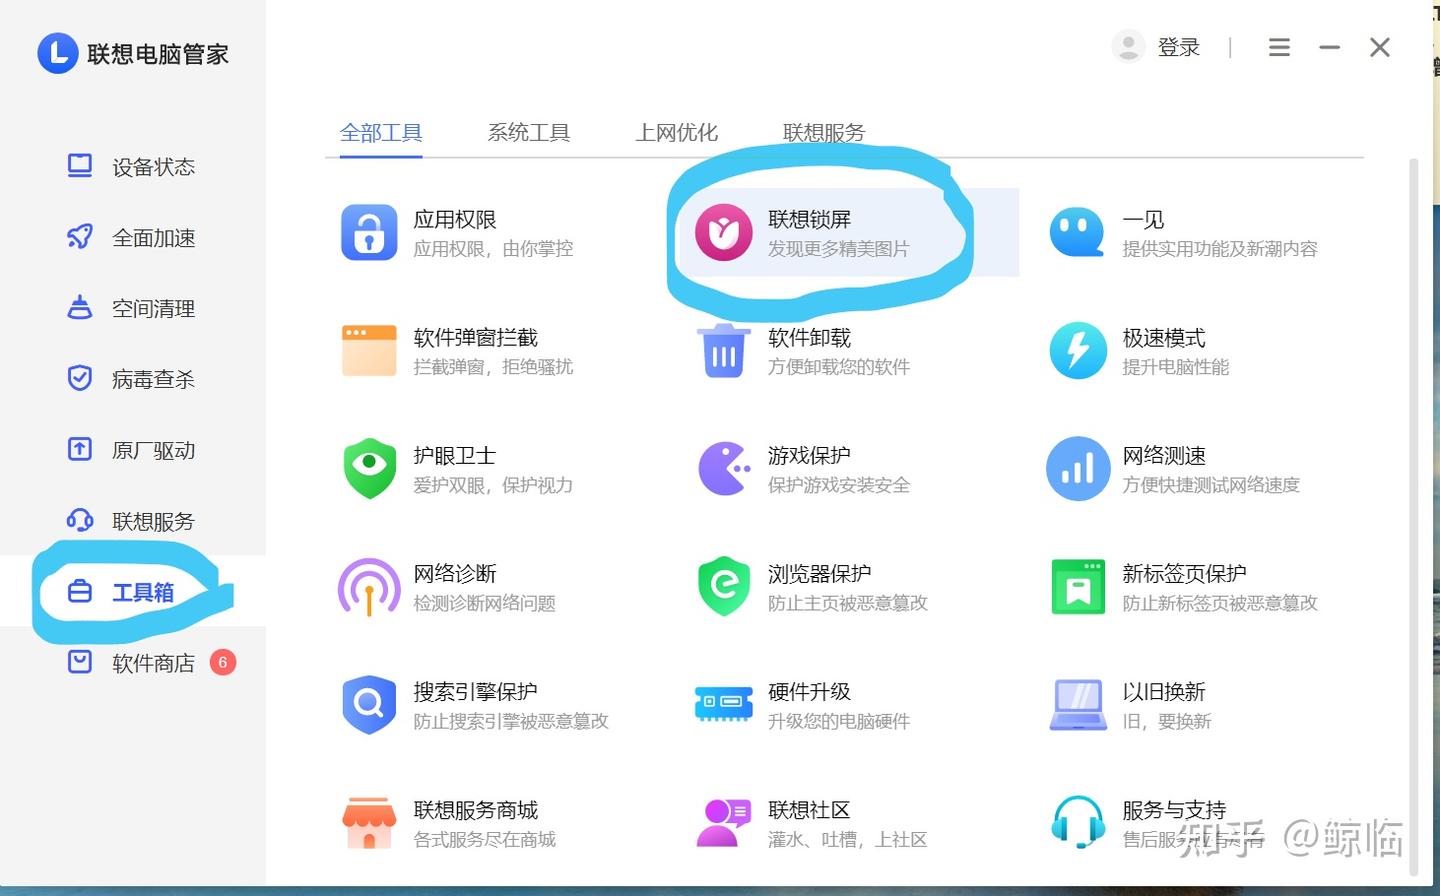The height and width of the screenshot is (896, 1440).
Task: Click the 方便卸载您的软件 description text
Action: tap(839, 367)
